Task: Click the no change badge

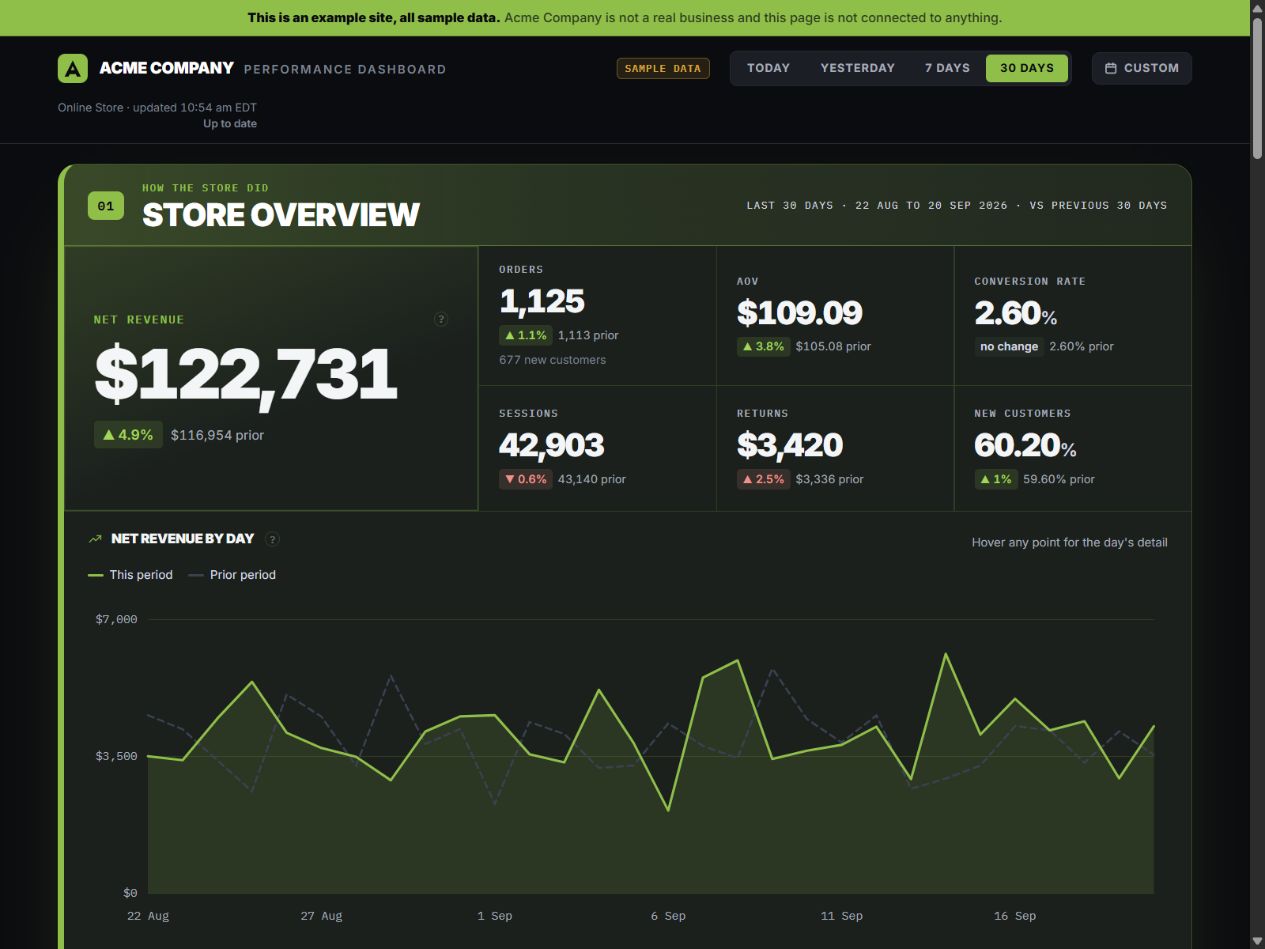Action: pyautogui.click(x=1009, y=346)
